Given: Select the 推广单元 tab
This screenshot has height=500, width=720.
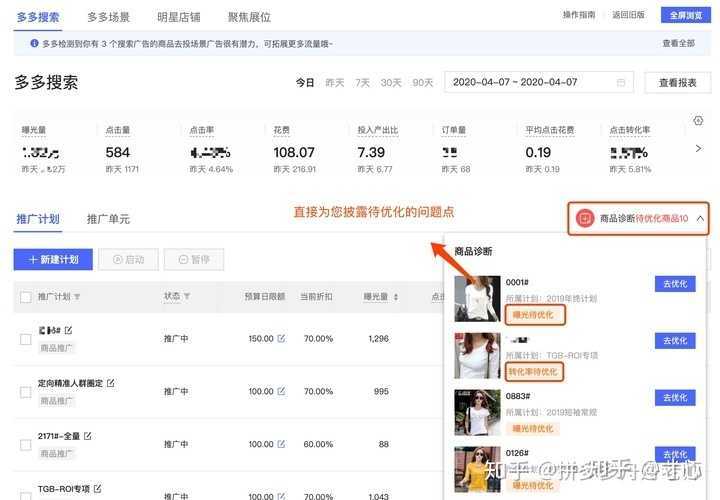Looking at the screenshot, I should [108, 219].
